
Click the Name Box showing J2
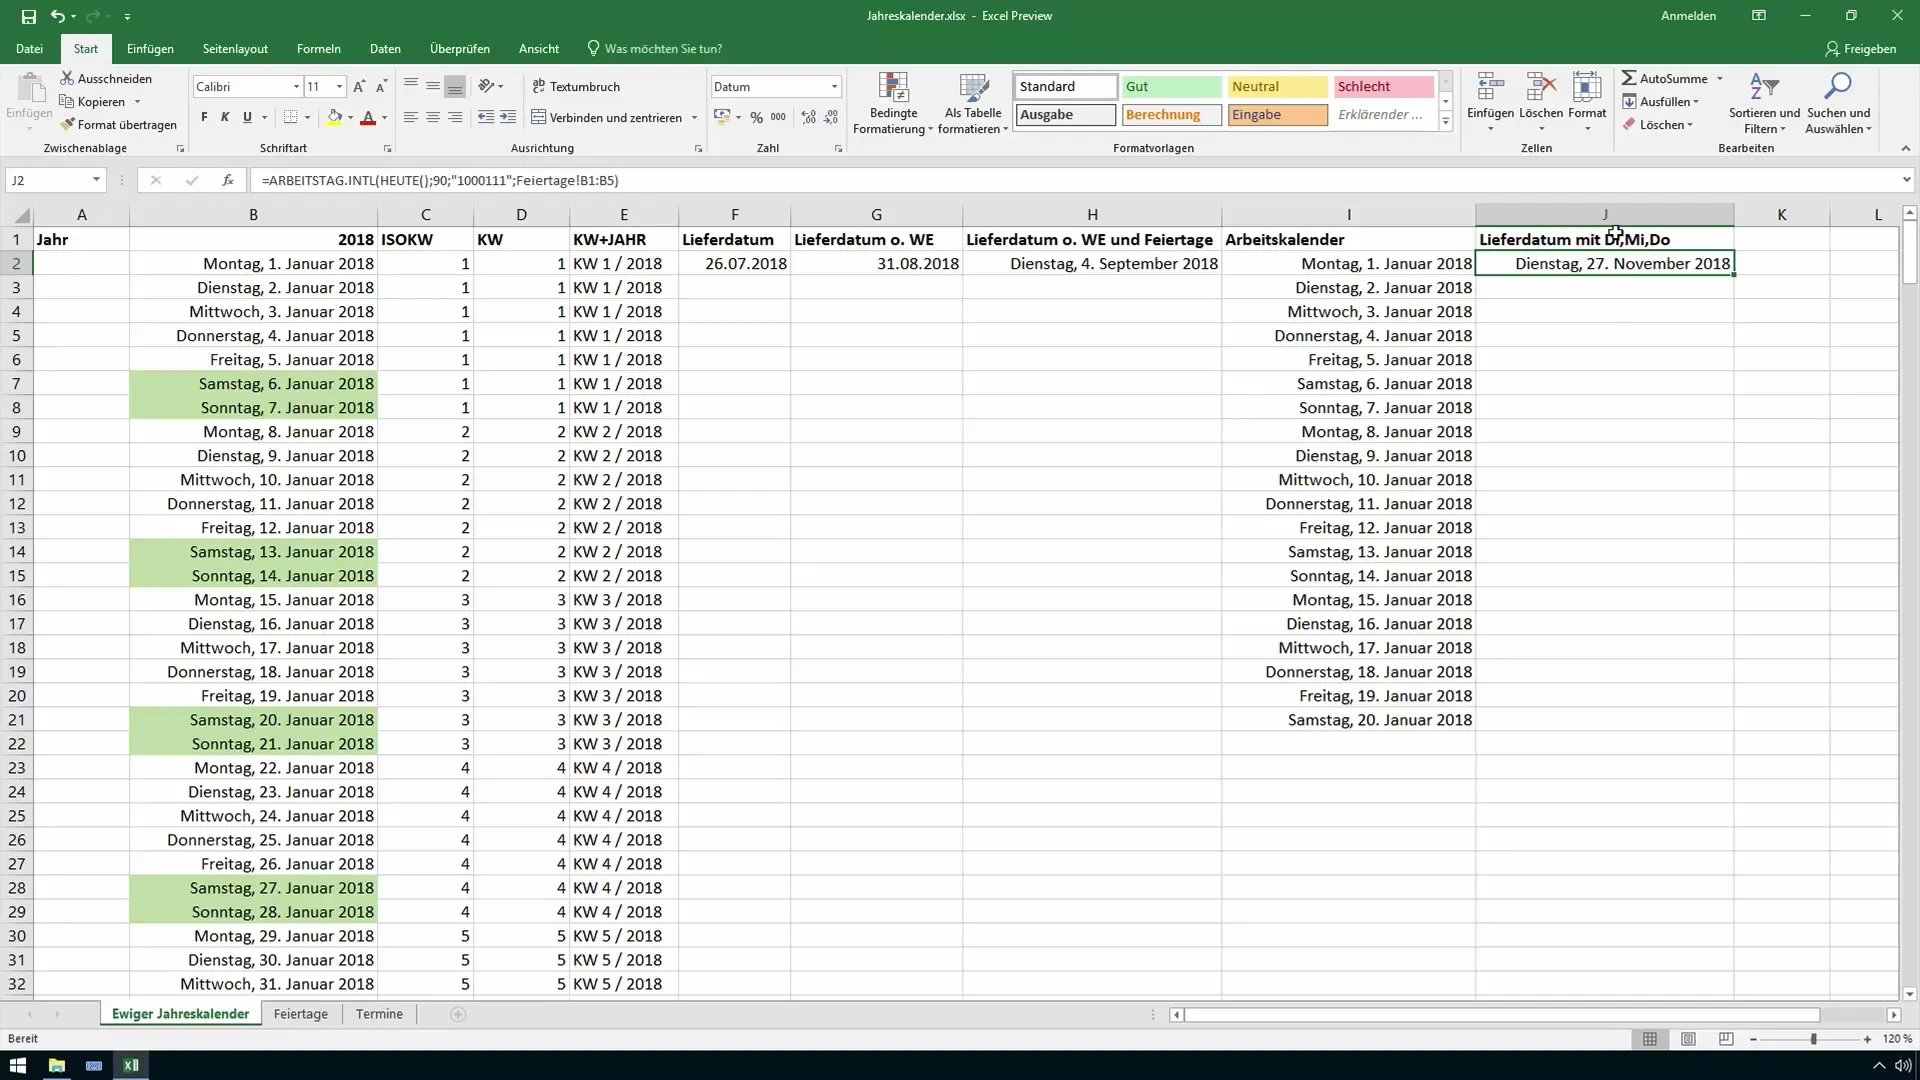[x=48, y=180]
